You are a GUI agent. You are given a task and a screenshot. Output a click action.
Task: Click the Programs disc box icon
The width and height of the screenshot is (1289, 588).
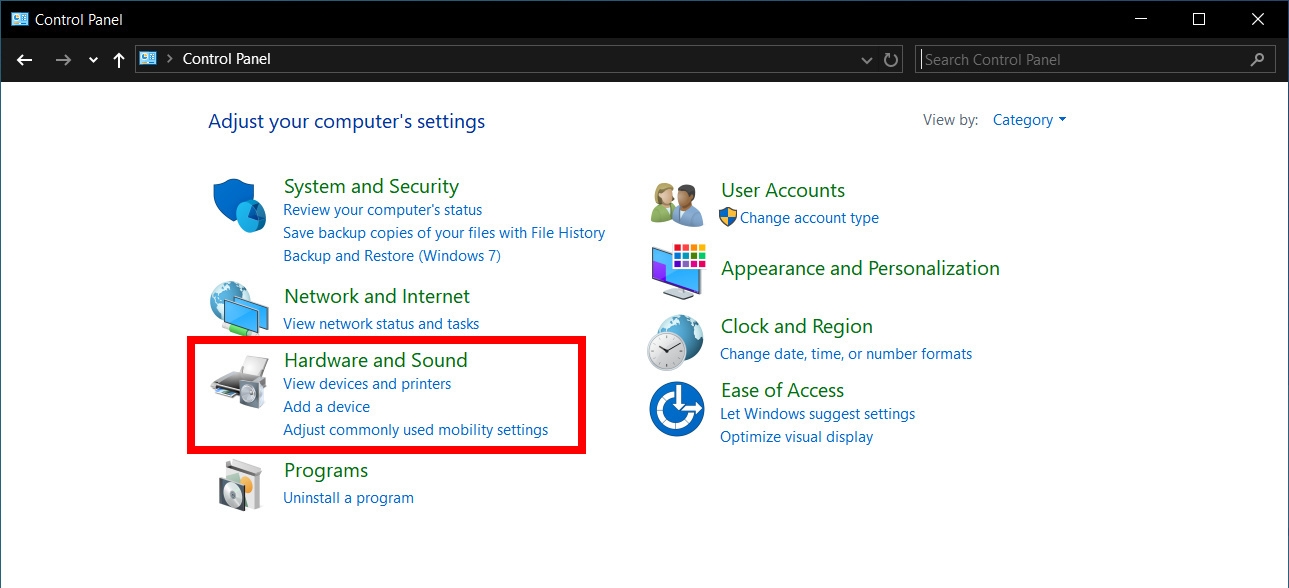[240, 486]
